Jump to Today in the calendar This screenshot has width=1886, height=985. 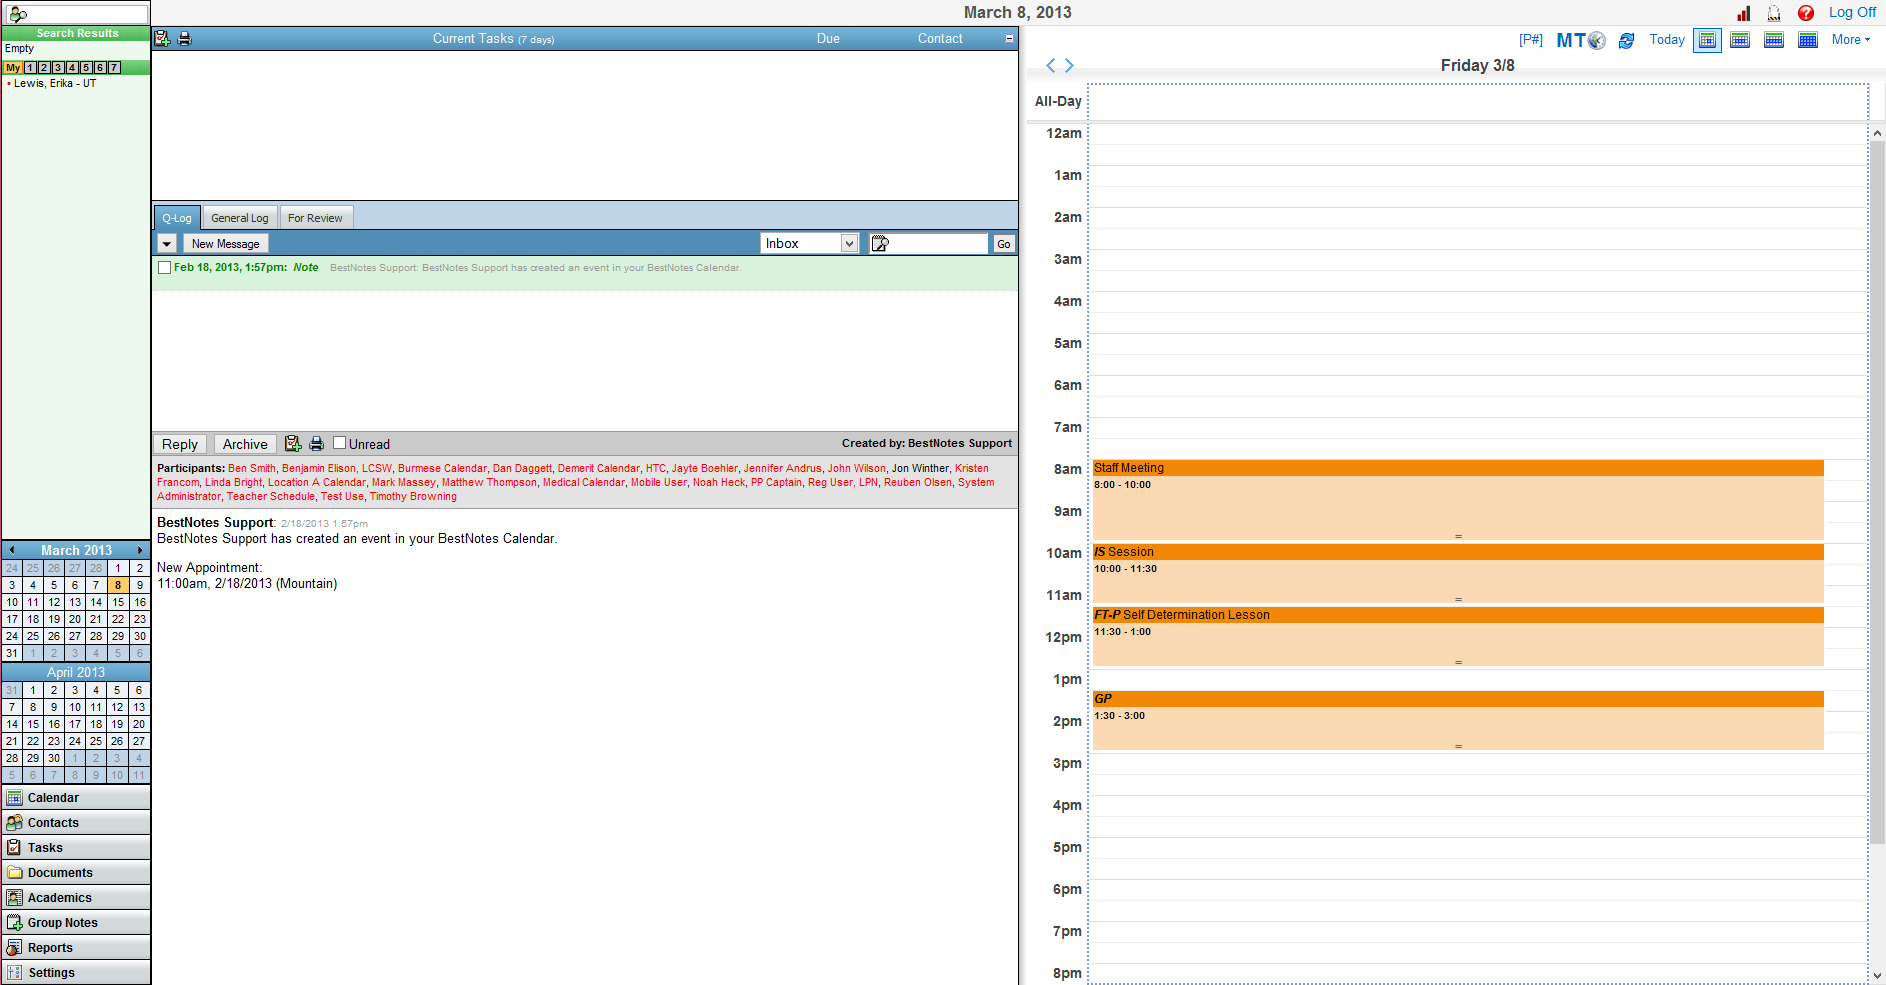click(1667, 40)
